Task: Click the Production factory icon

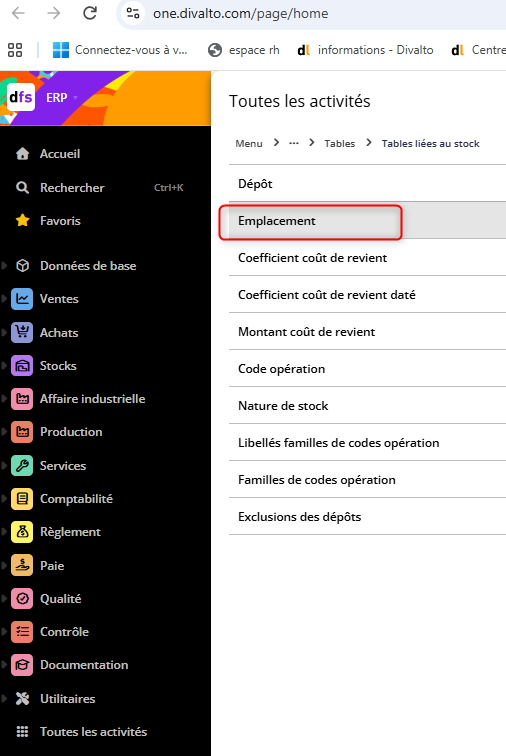Action: pos(22,432)
